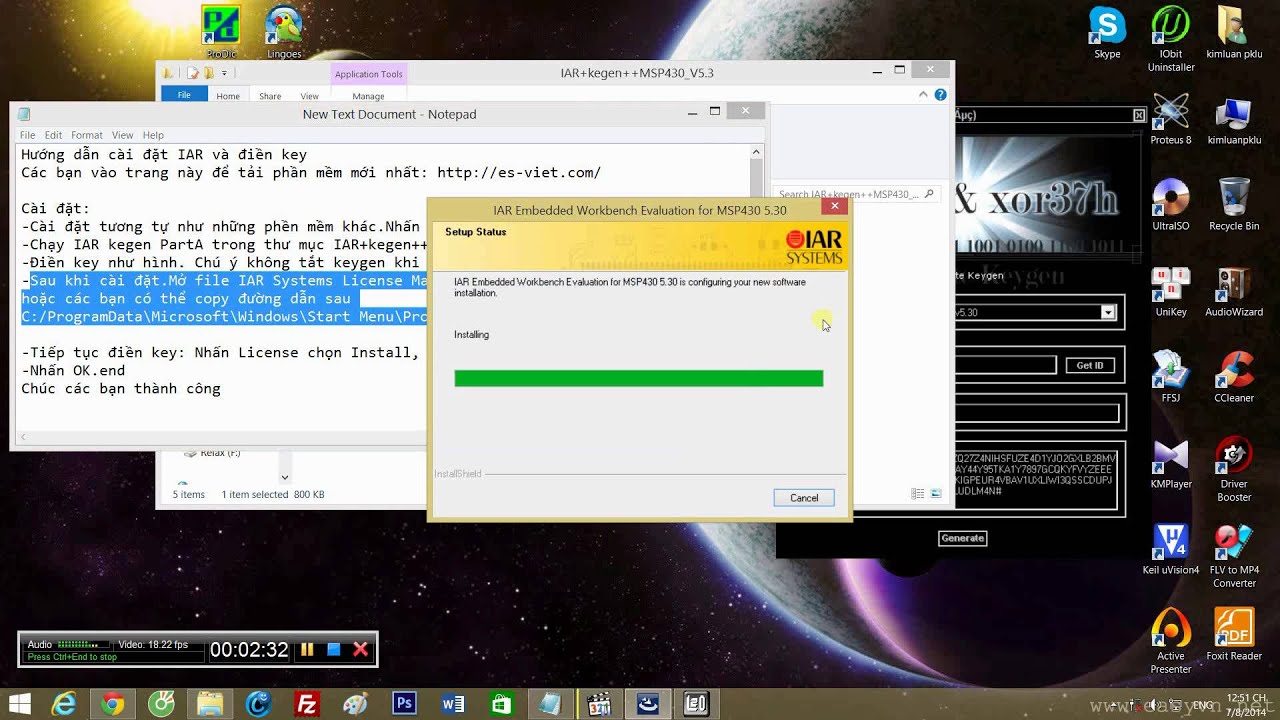Launch UltraISO from the desktop
This screenshot has height=720, width=1280.
(x=1171, y=204)
